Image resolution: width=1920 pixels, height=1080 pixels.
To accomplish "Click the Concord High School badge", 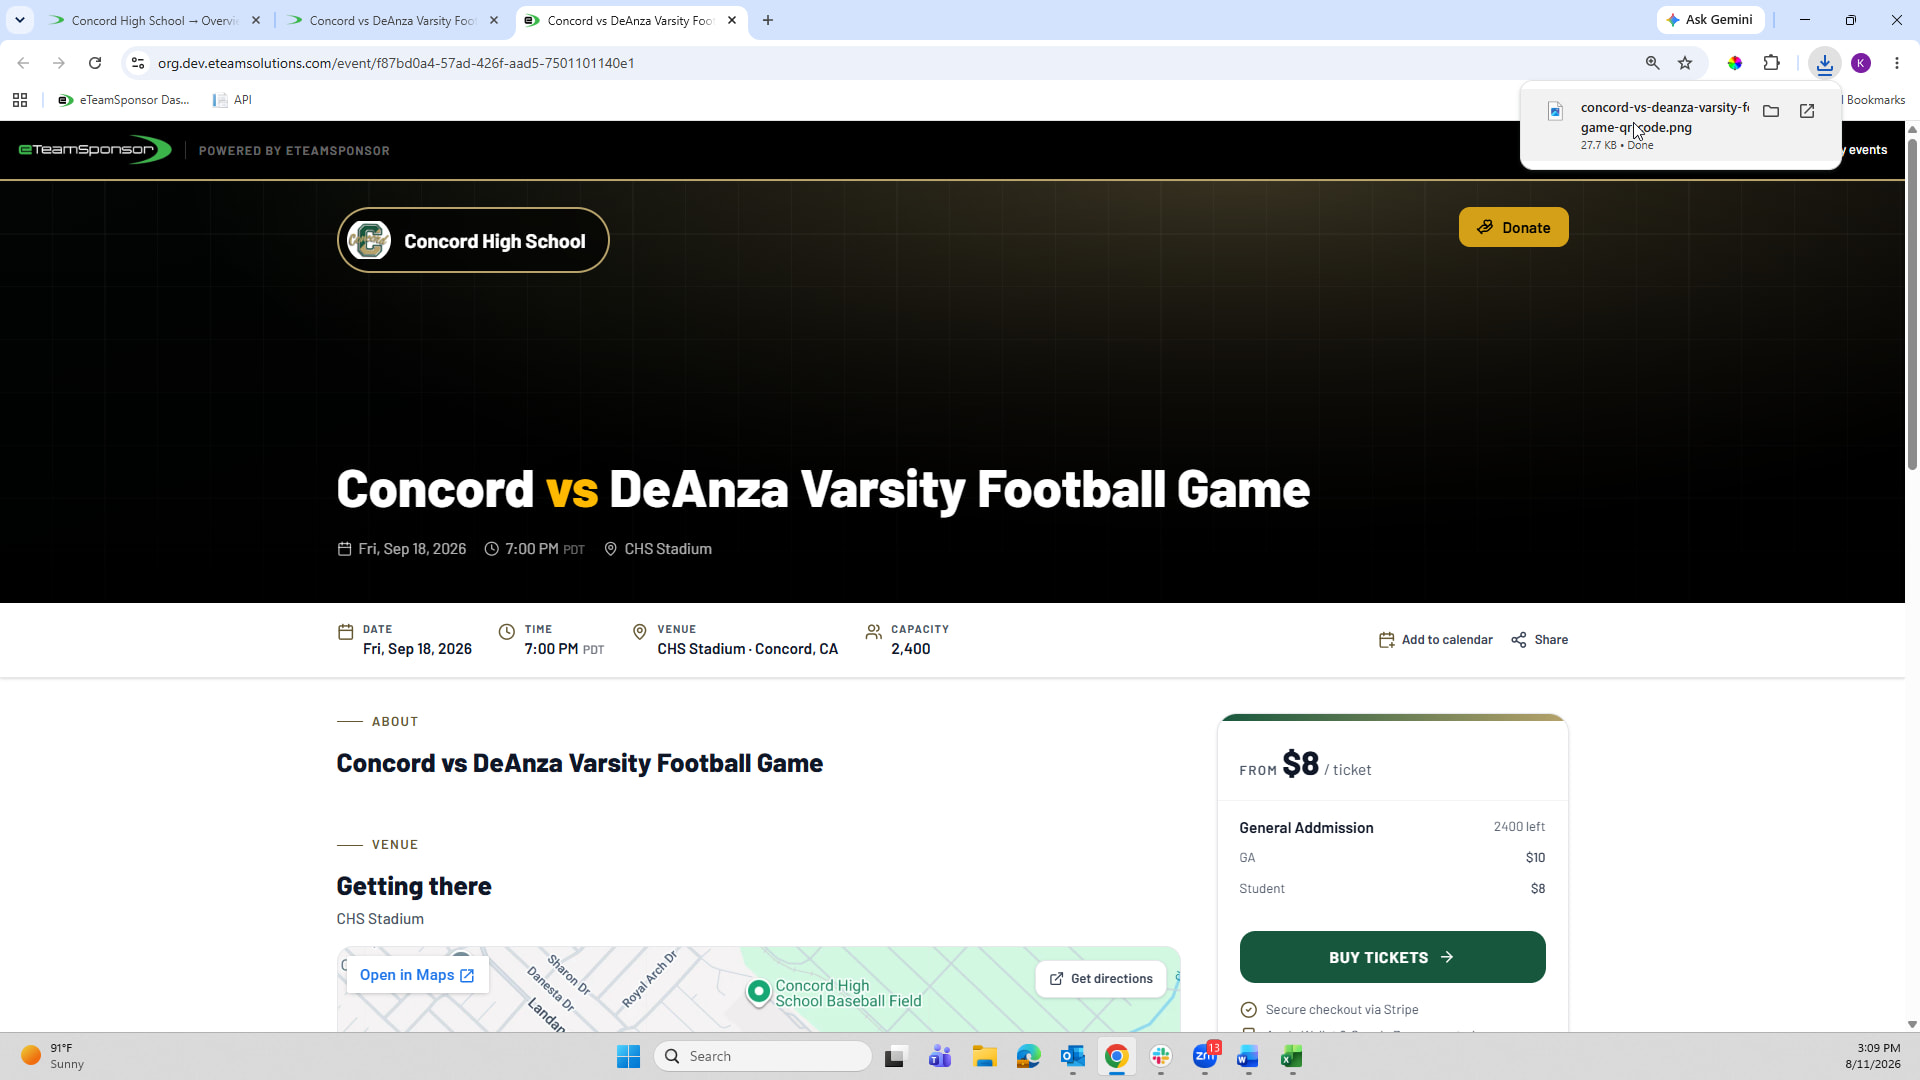I will coord(473,240).
